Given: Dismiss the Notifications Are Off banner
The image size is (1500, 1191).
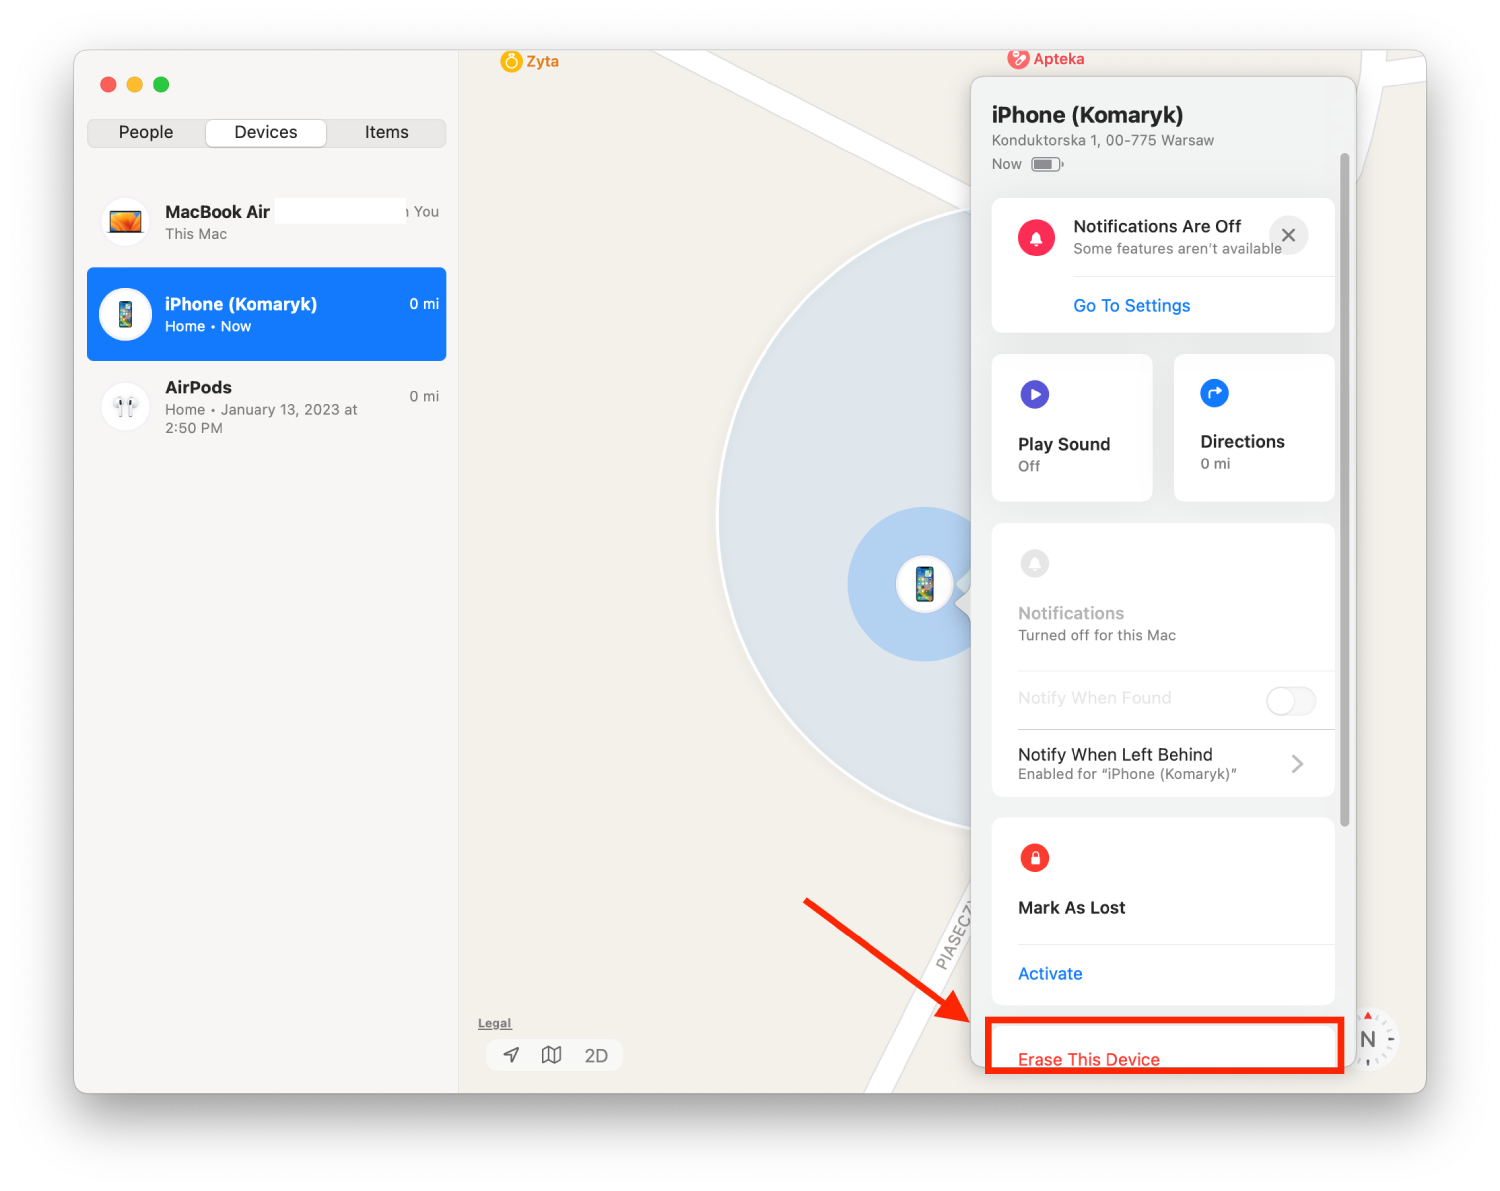Looking at the screenshot, I should click(x=1288, y=235).
